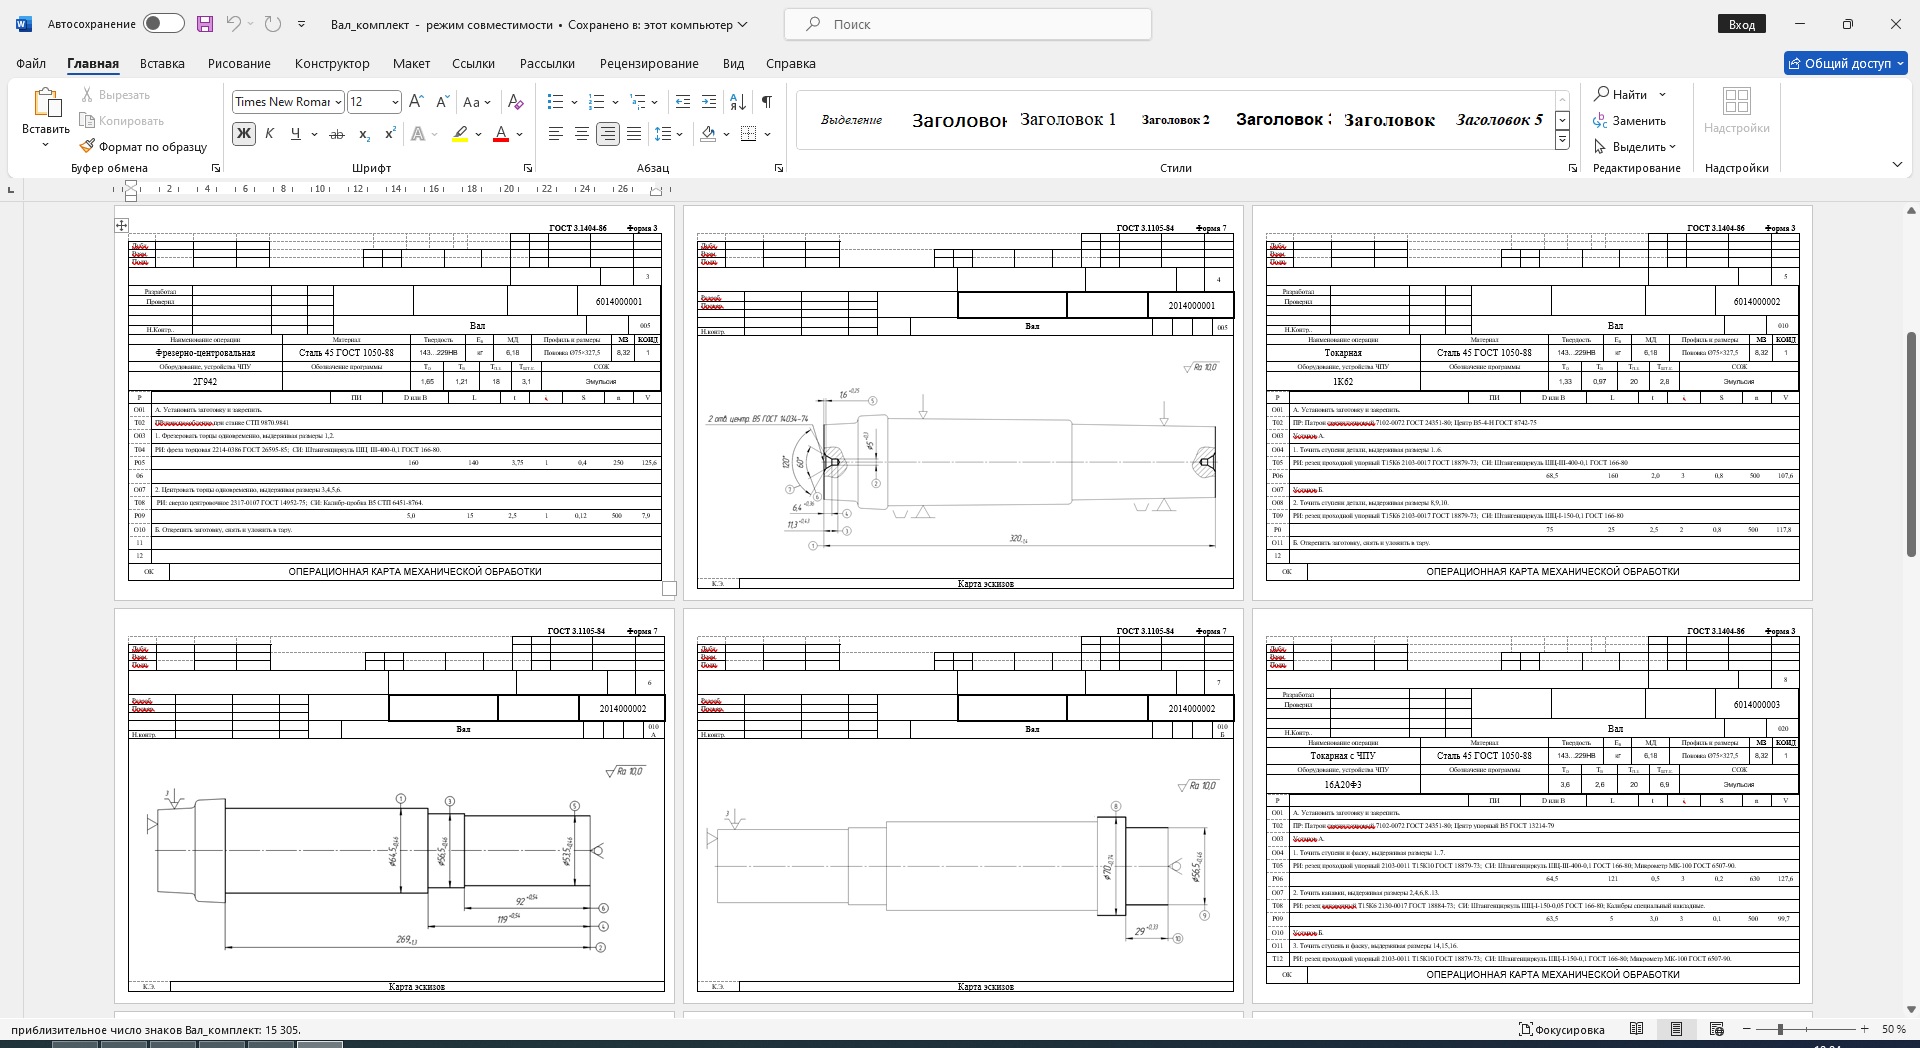Open the Макет ribbon tab

pos(411,63)
